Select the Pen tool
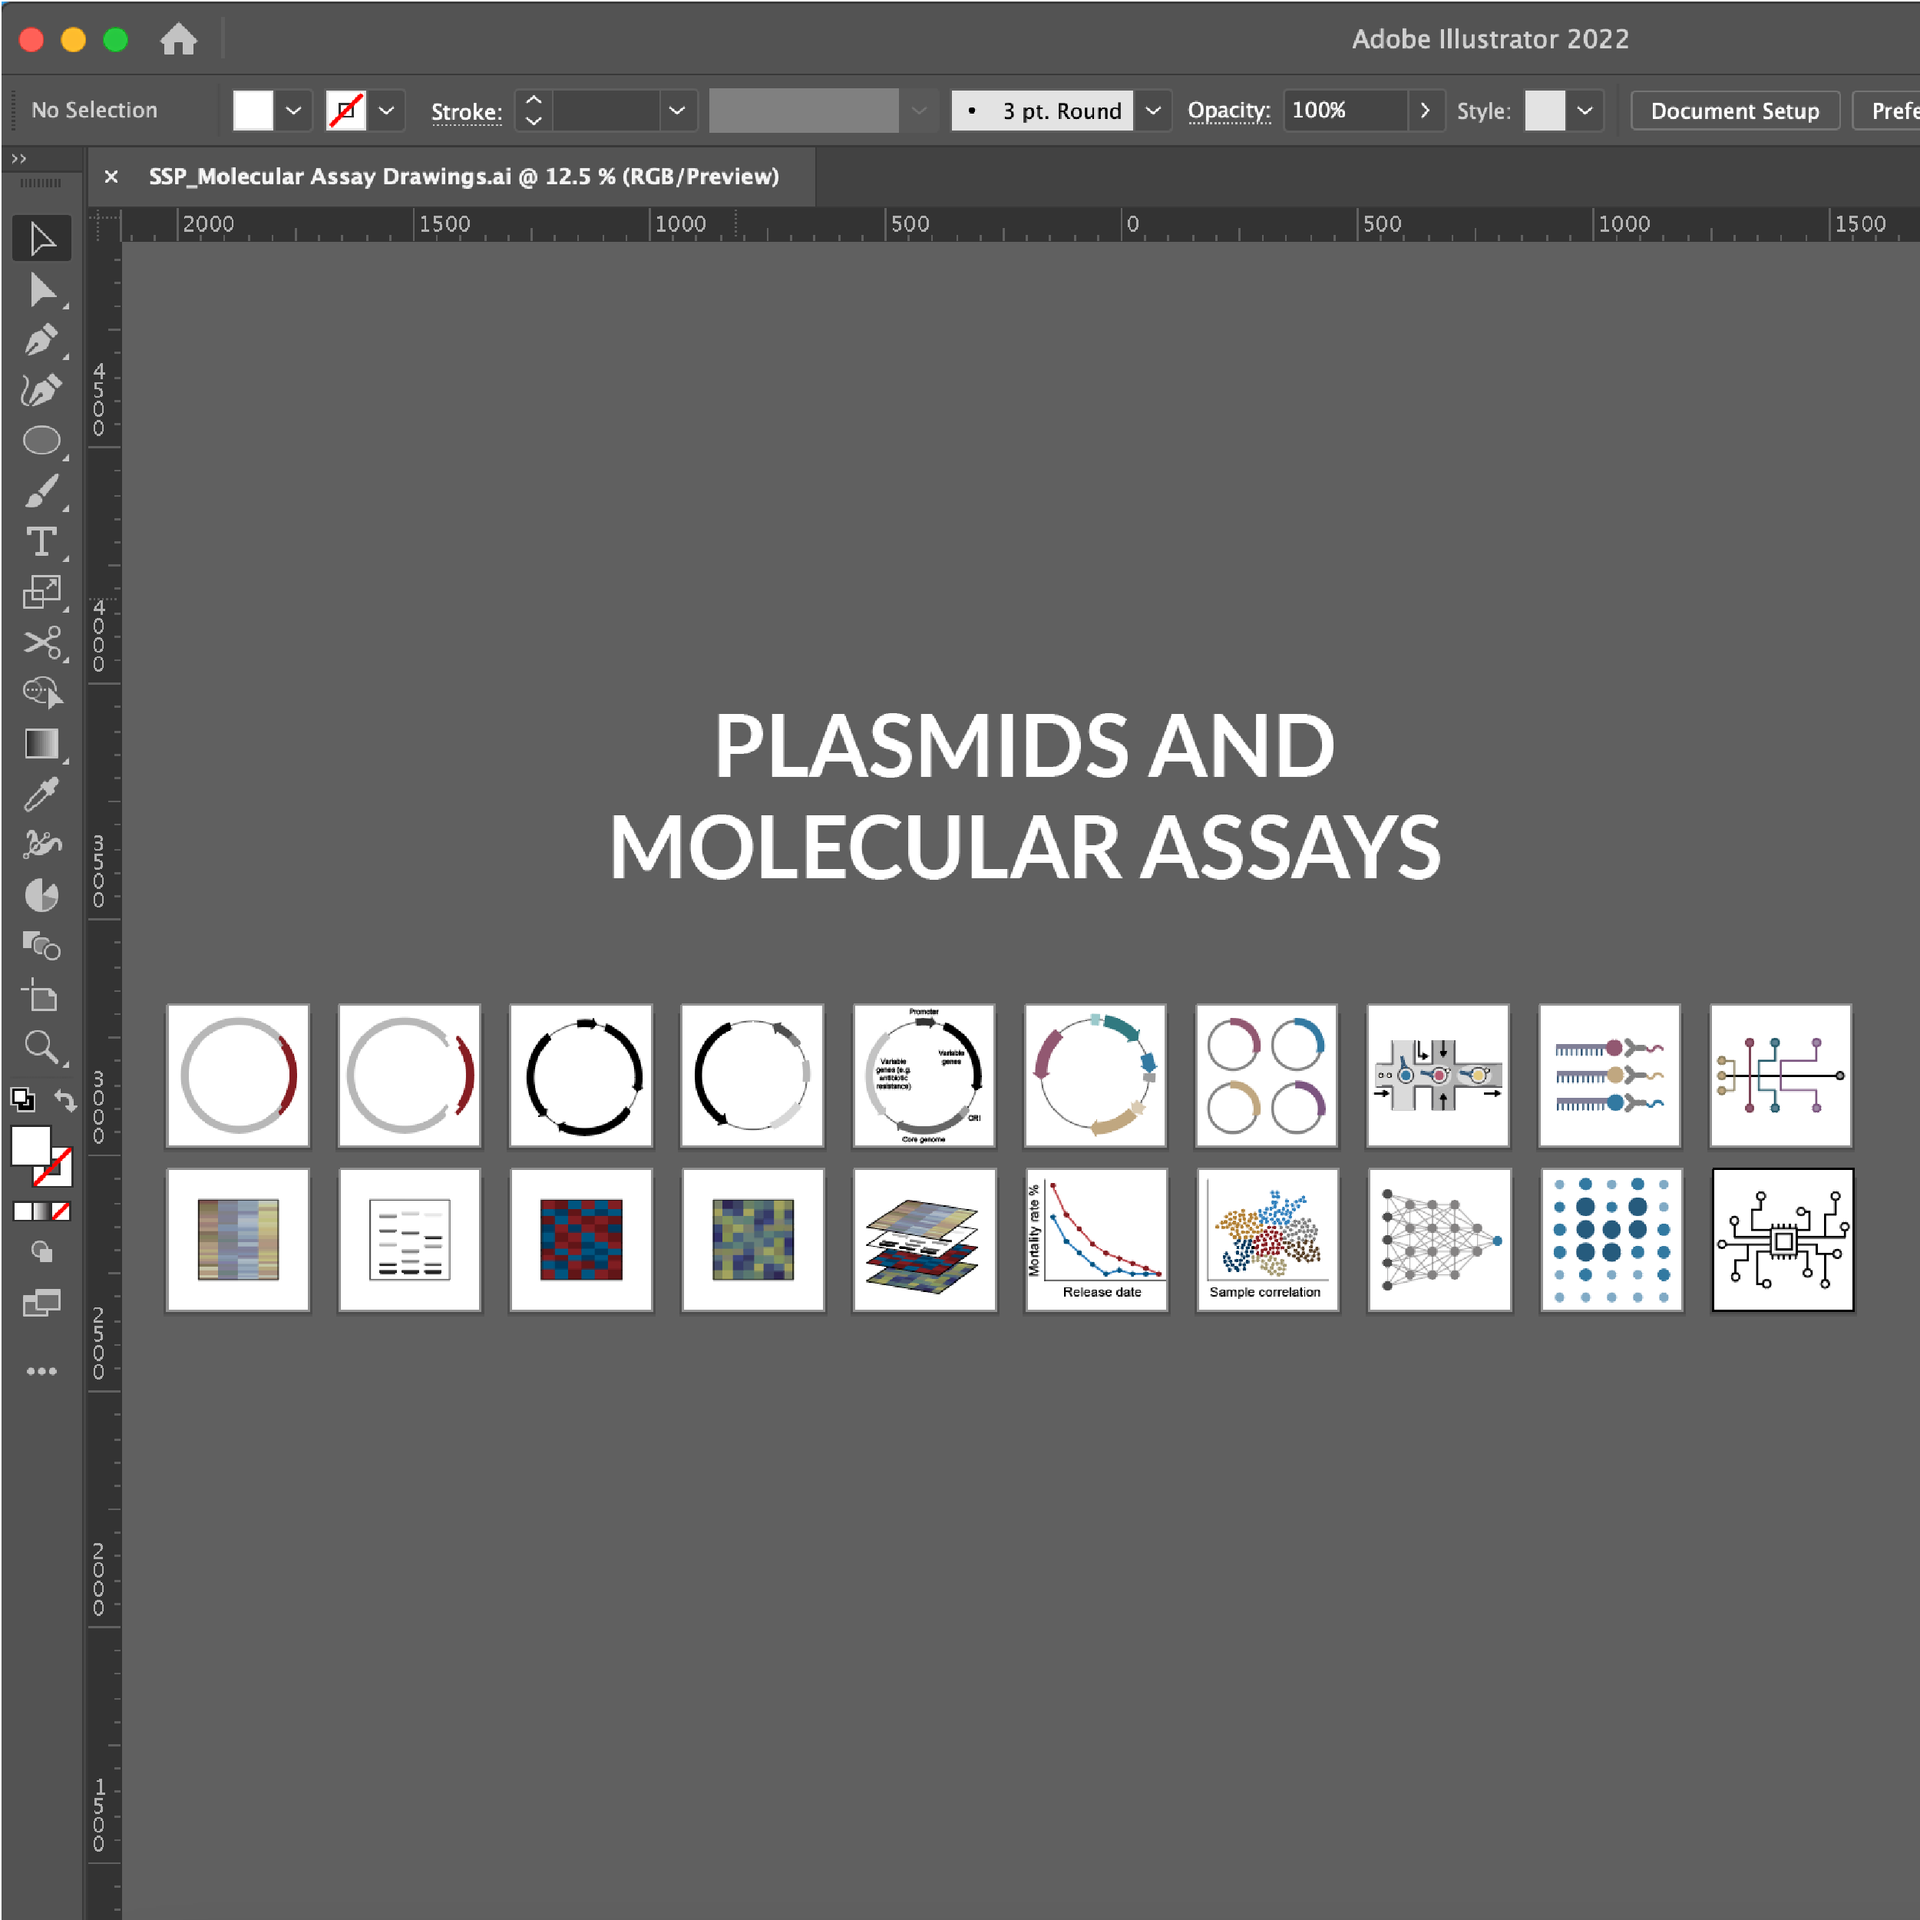Screen dimensions: 1920x1920 (x=42, y=340)
